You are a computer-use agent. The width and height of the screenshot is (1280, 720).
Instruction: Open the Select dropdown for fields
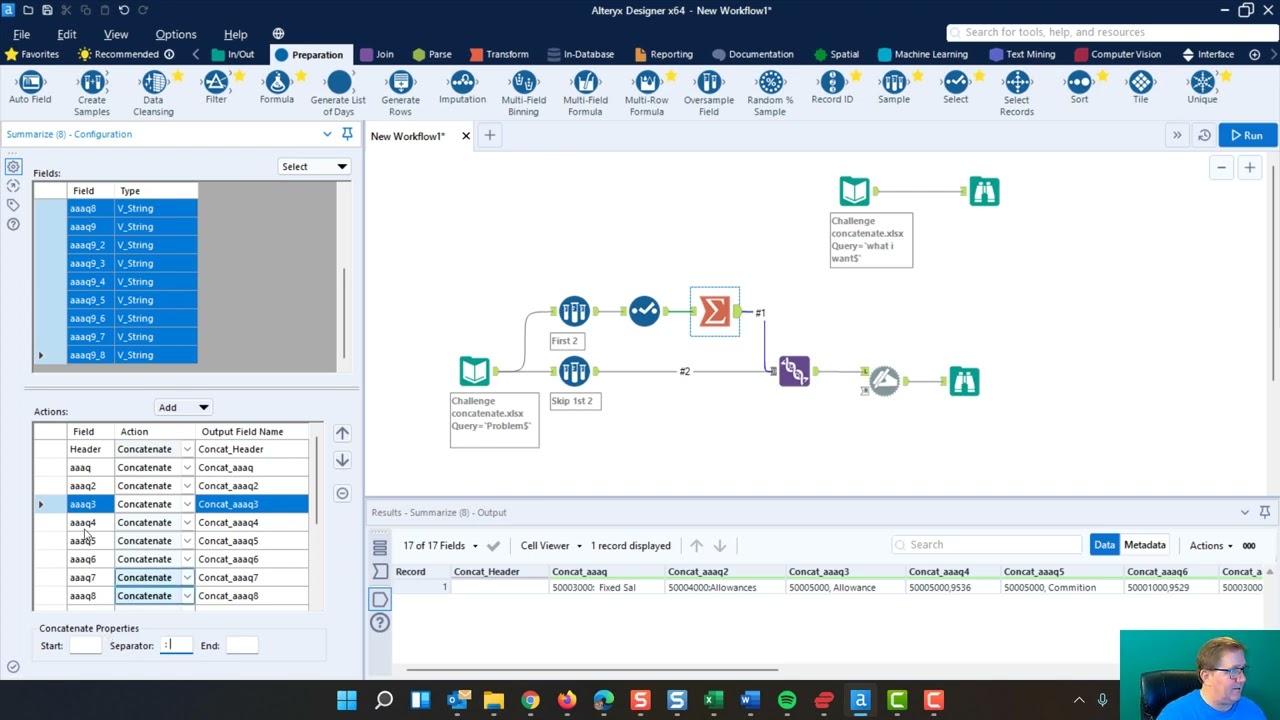point(314,167)
